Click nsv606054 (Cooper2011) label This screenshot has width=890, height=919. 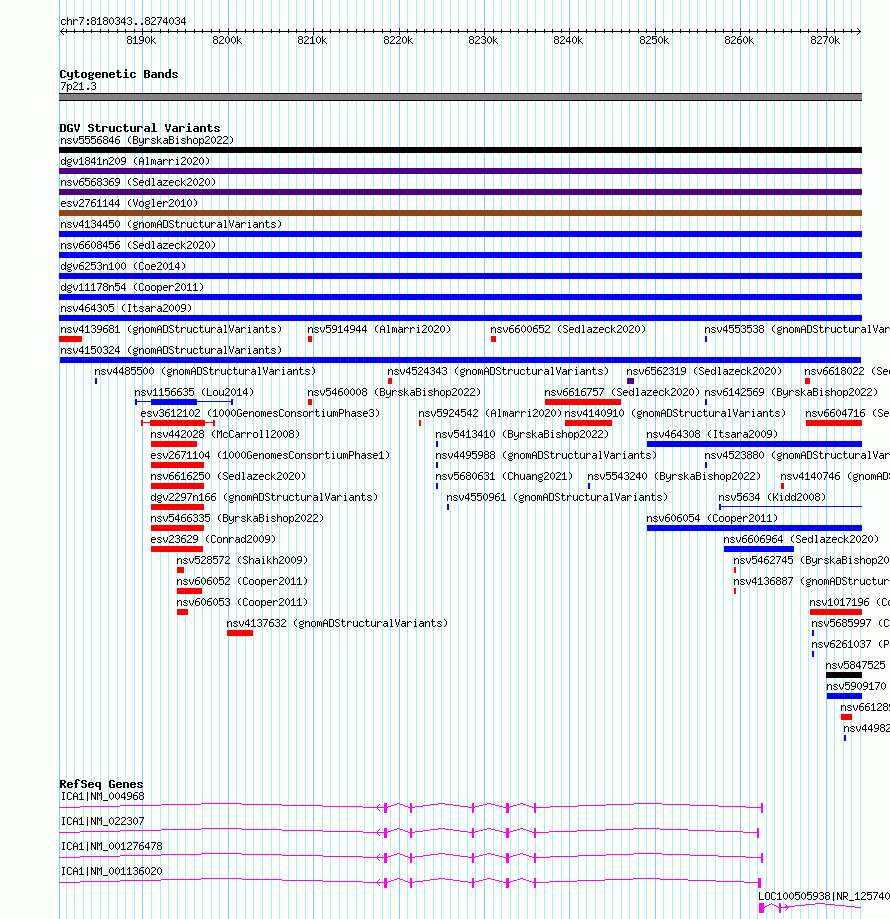[712, 520]
